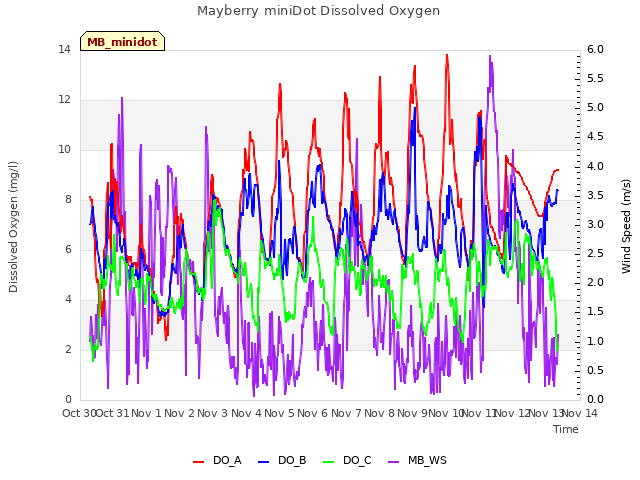This screenshot has height=480, width=640.
Task: Click the 0.5 value on wind speed axis
Action: pos(595,371)
